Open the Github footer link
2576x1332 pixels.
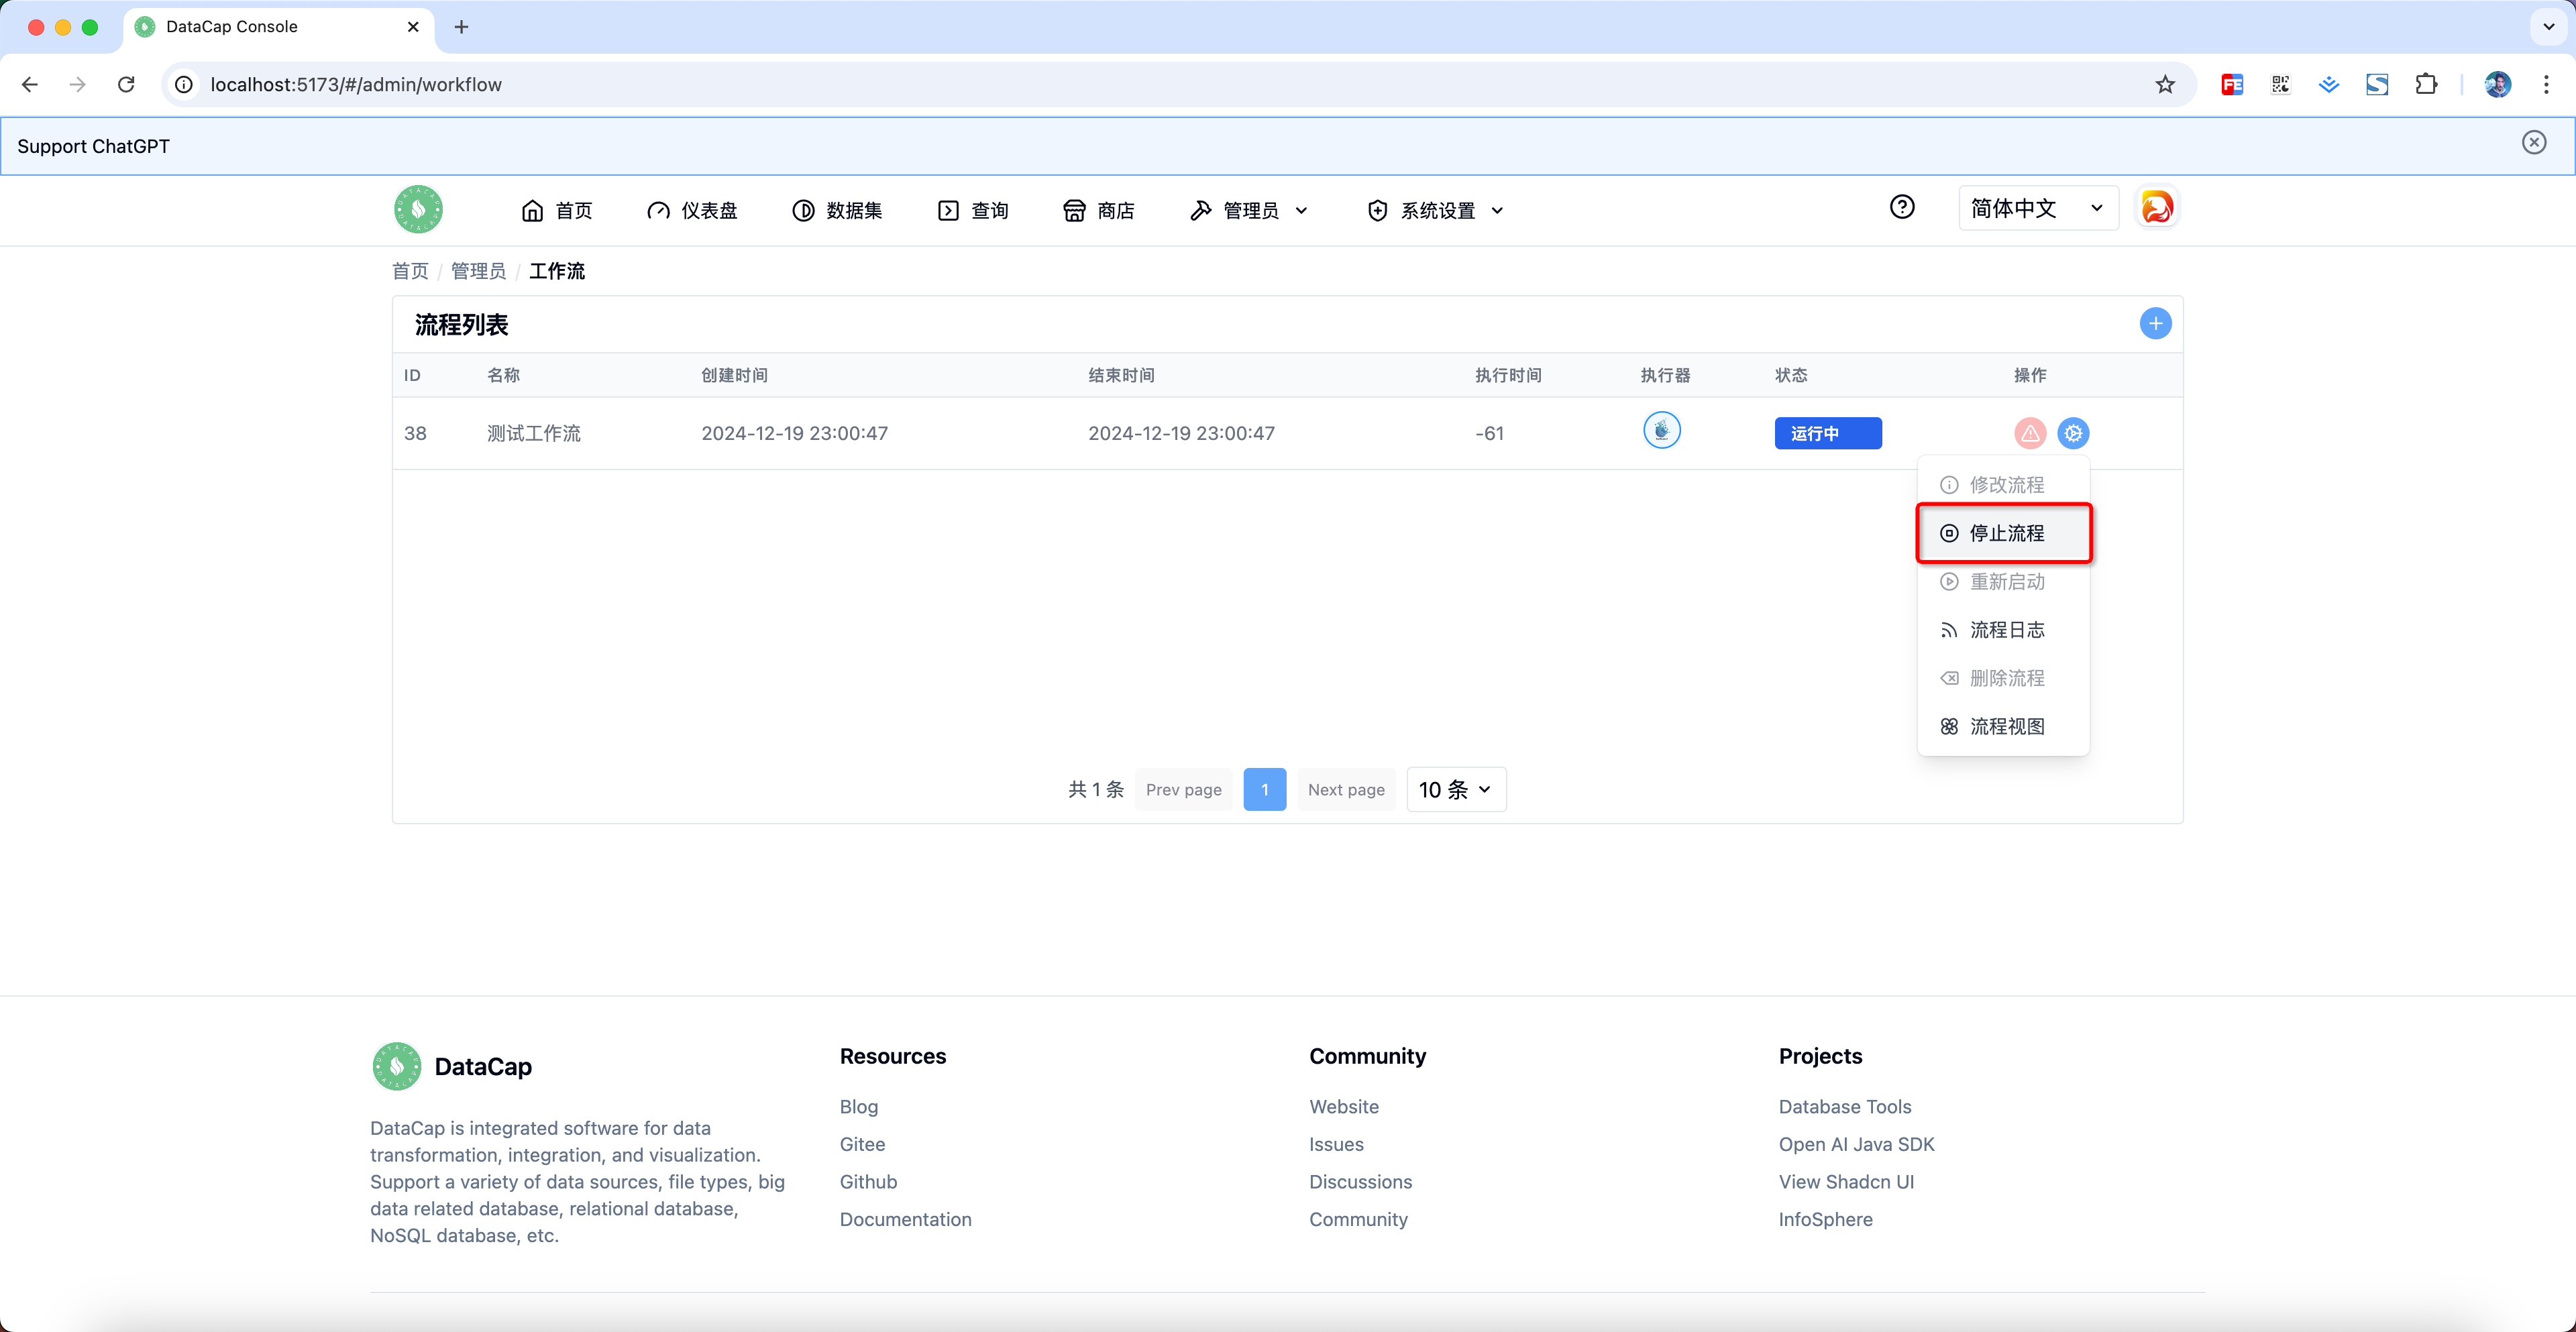(868, 1182)
